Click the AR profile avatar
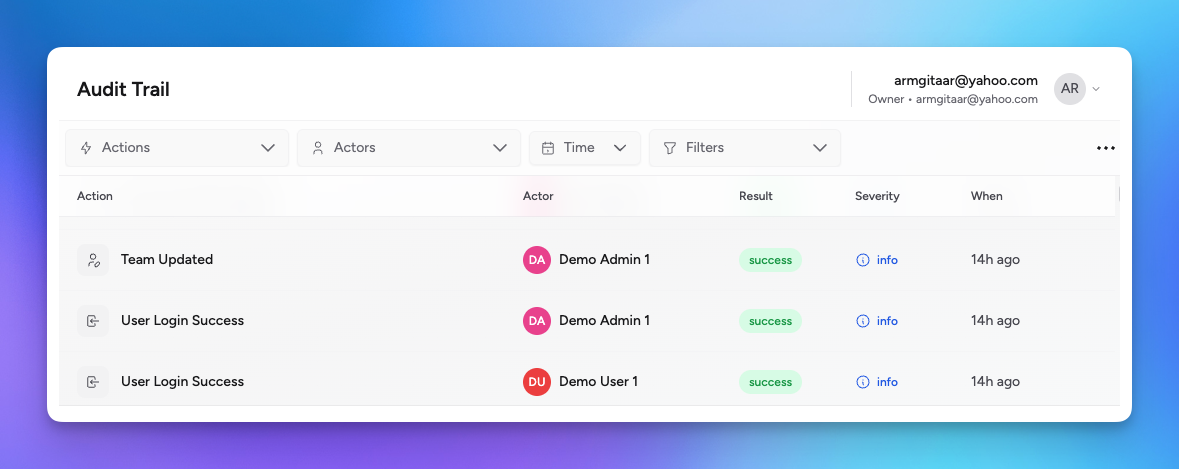 pyautogui.click(x=1069, y=89)
